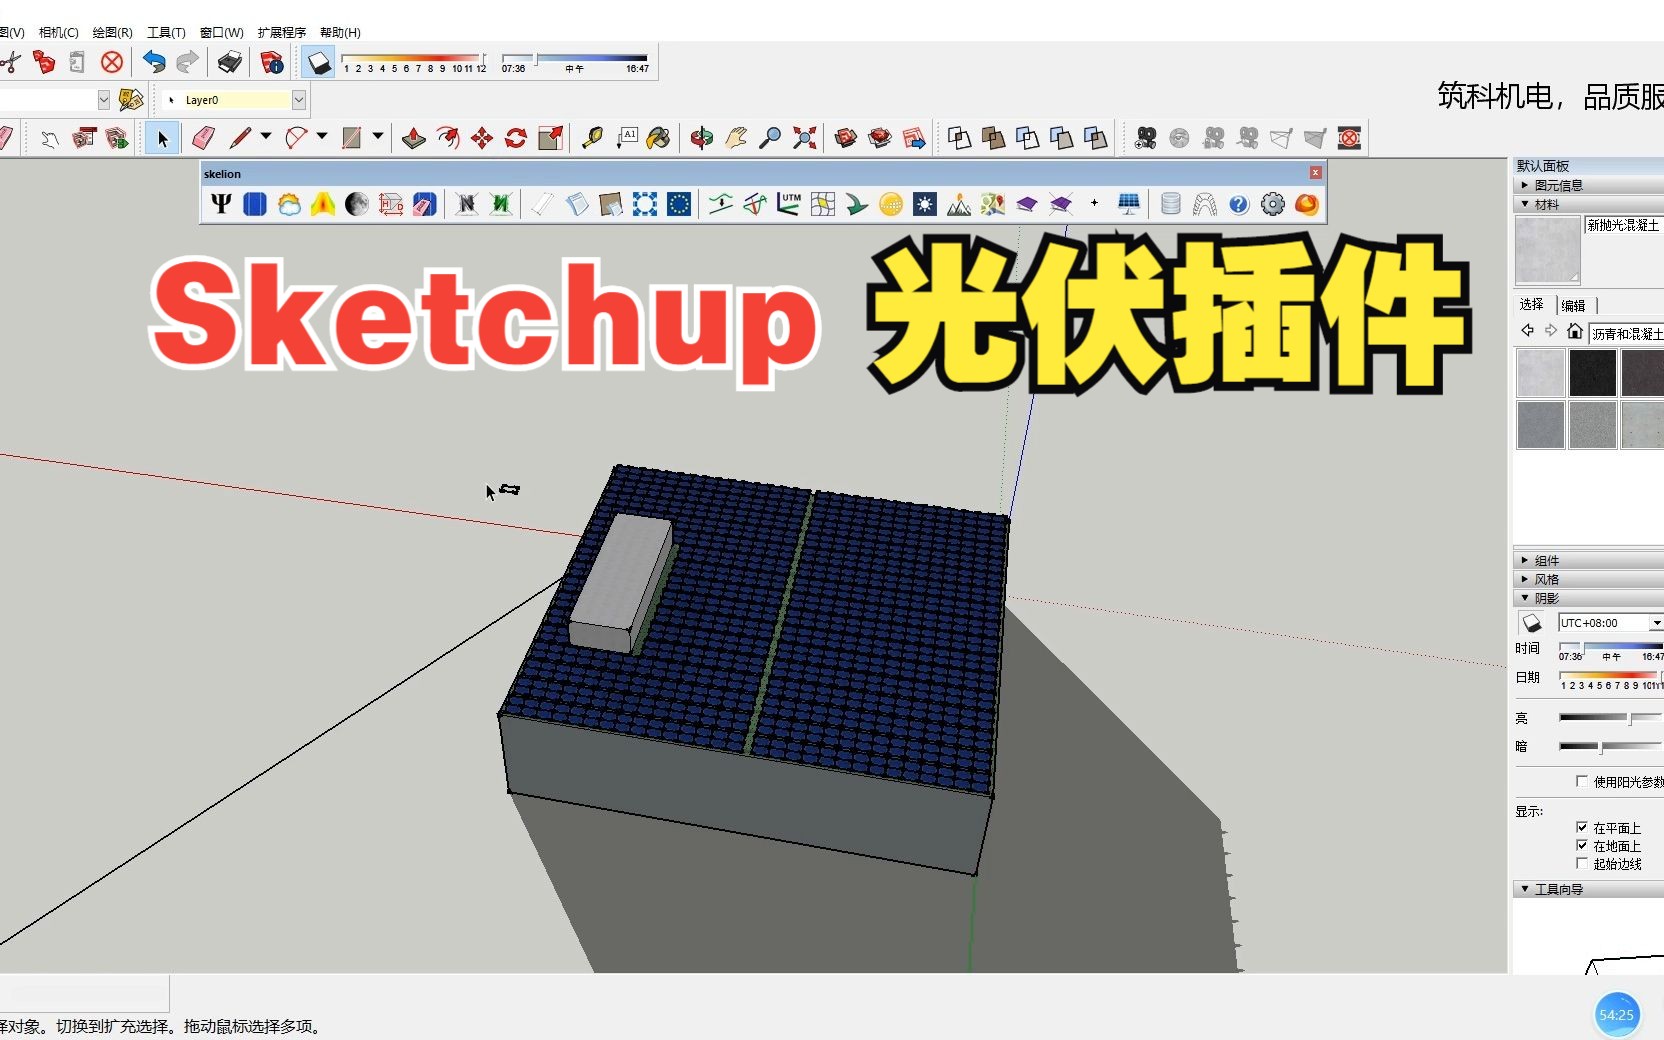
Task: Pick the Line pencil tool
Action: point(240,138)
